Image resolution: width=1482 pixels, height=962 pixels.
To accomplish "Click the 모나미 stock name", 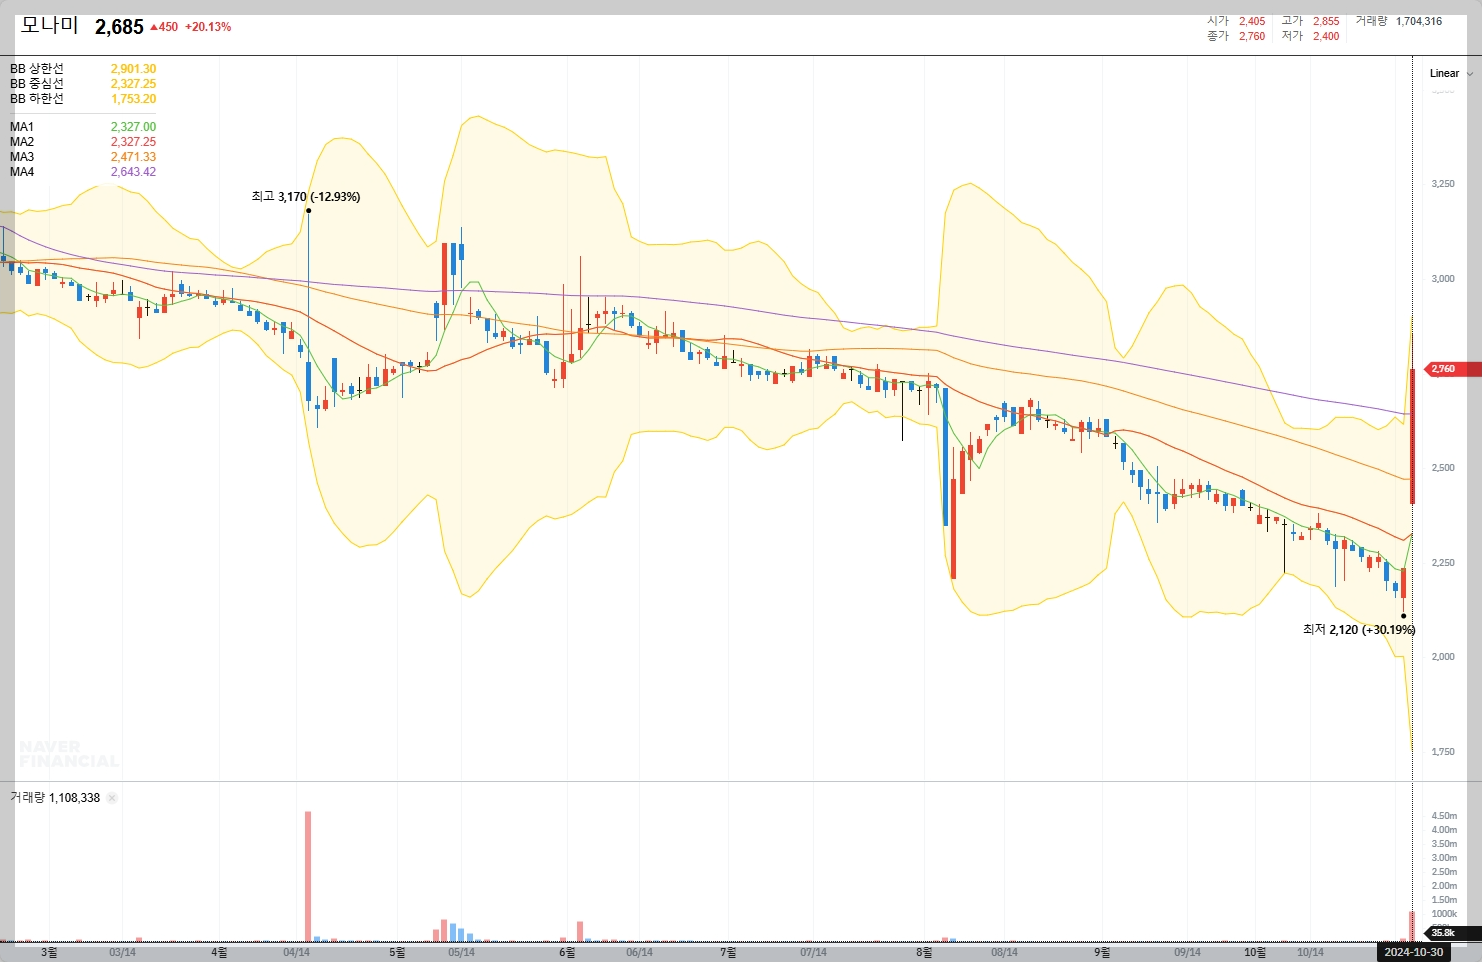I will pos(49,25).
